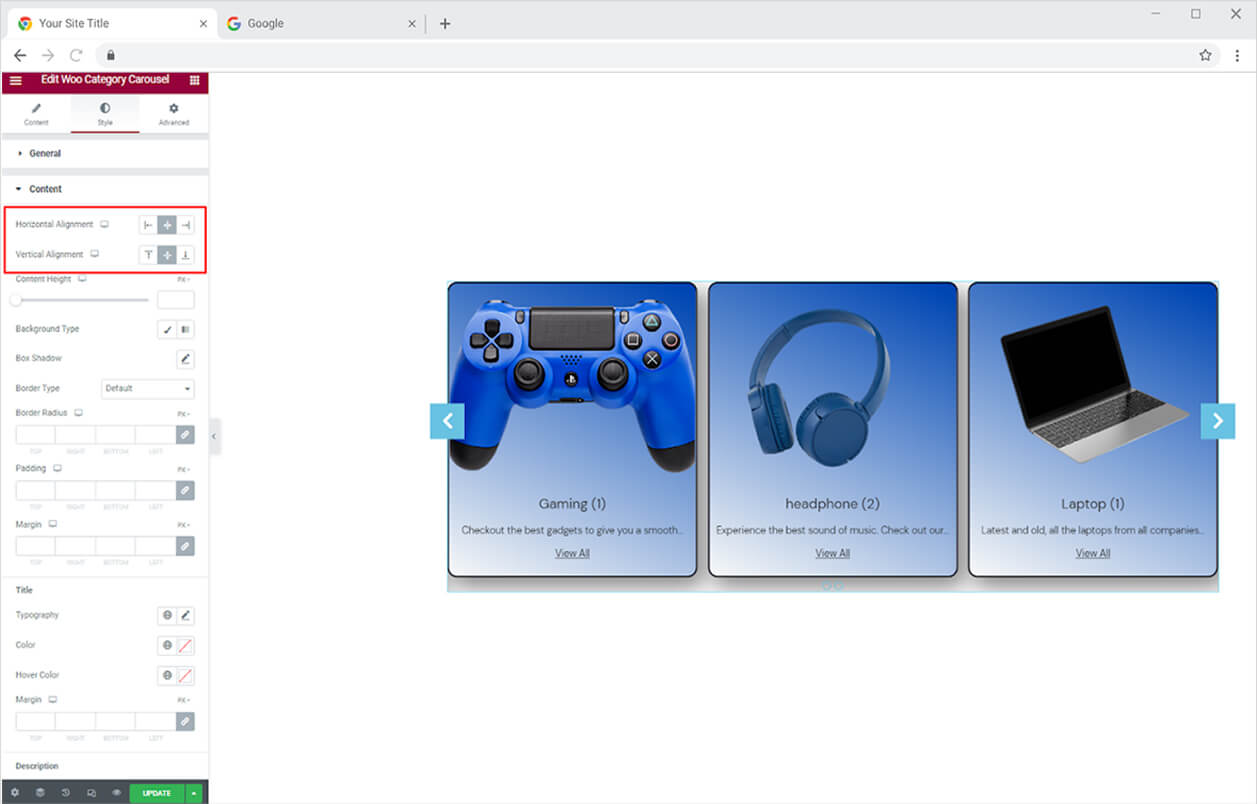
Task: Click link-values icon for Border Radius
Action: pos(185,435)
